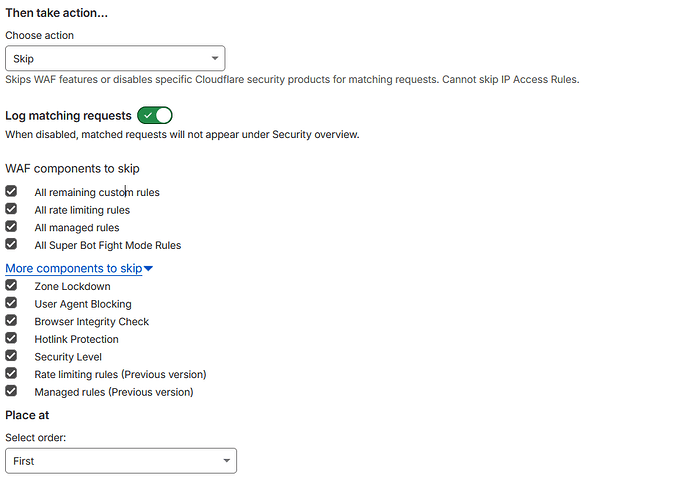Uncheck Rate limiting rules (Previous version)
The image size is (690, 496).
11,373
